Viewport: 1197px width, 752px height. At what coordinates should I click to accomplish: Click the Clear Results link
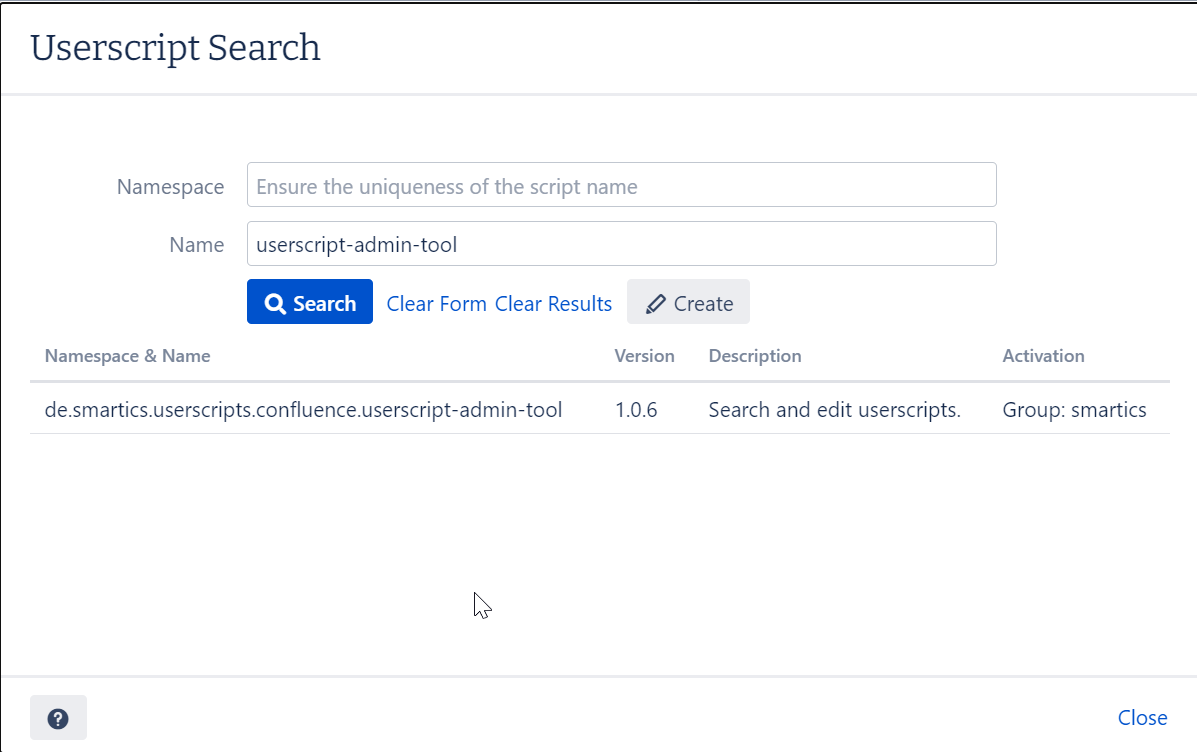click(553, 303)
